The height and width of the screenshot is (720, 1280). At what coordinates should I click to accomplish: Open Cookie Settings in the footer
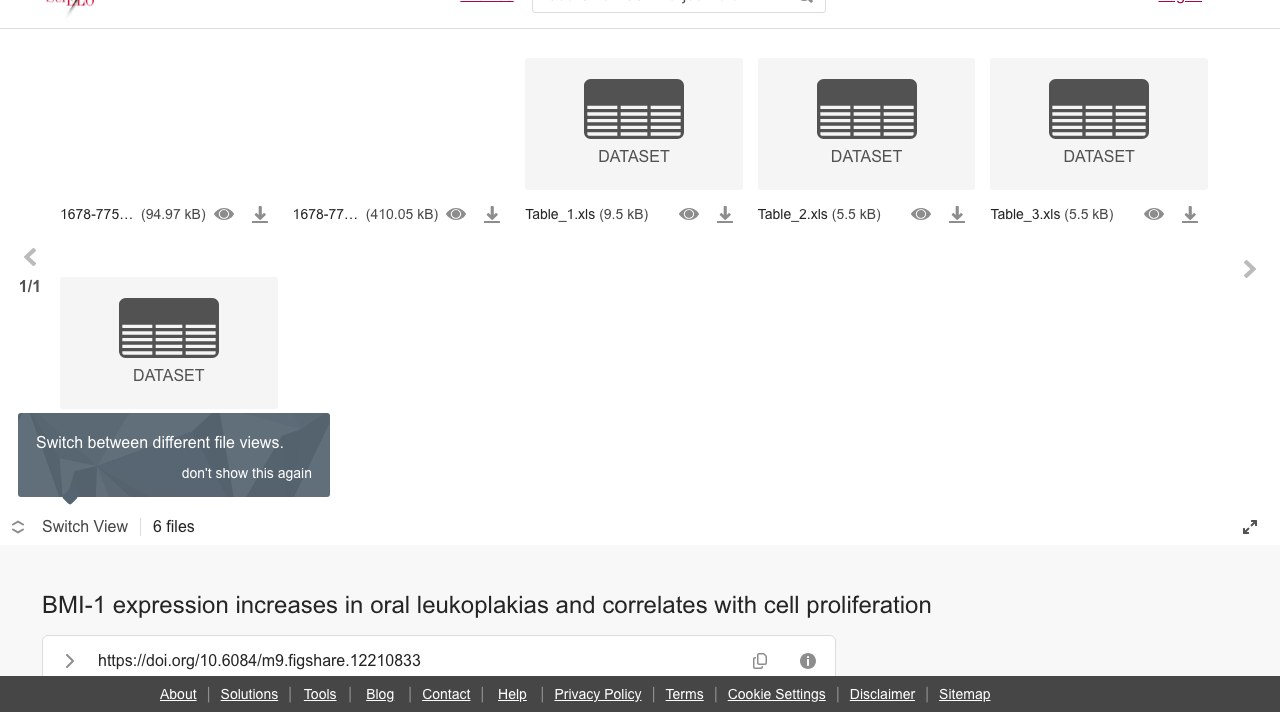(x=777, y=694)
